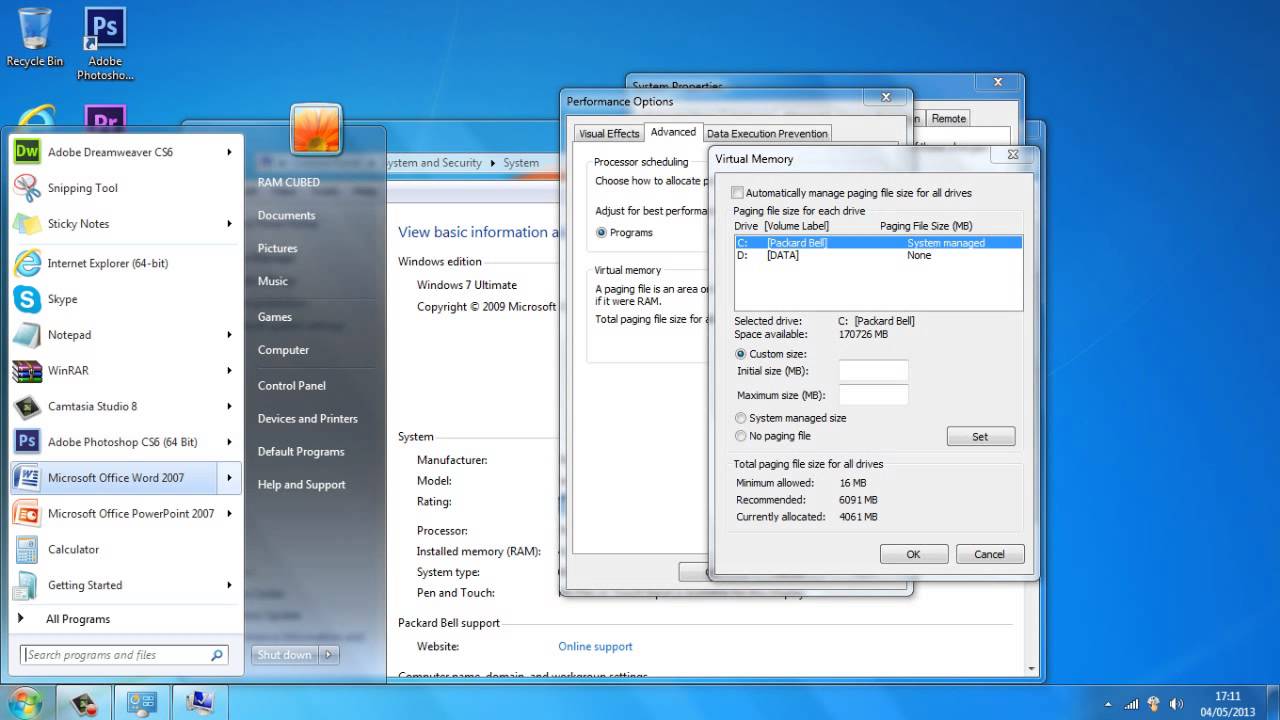The image size is (1280, 720).
Task: Click the Initial size (MB) field
Action: (x=873, y=371)
